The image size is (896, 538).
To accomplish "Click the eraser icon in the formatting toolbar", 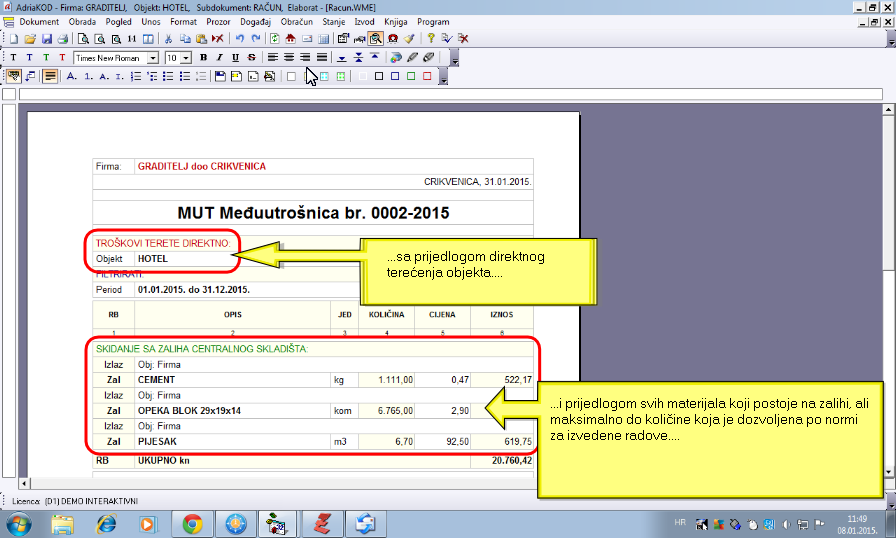I will [429, 58].
